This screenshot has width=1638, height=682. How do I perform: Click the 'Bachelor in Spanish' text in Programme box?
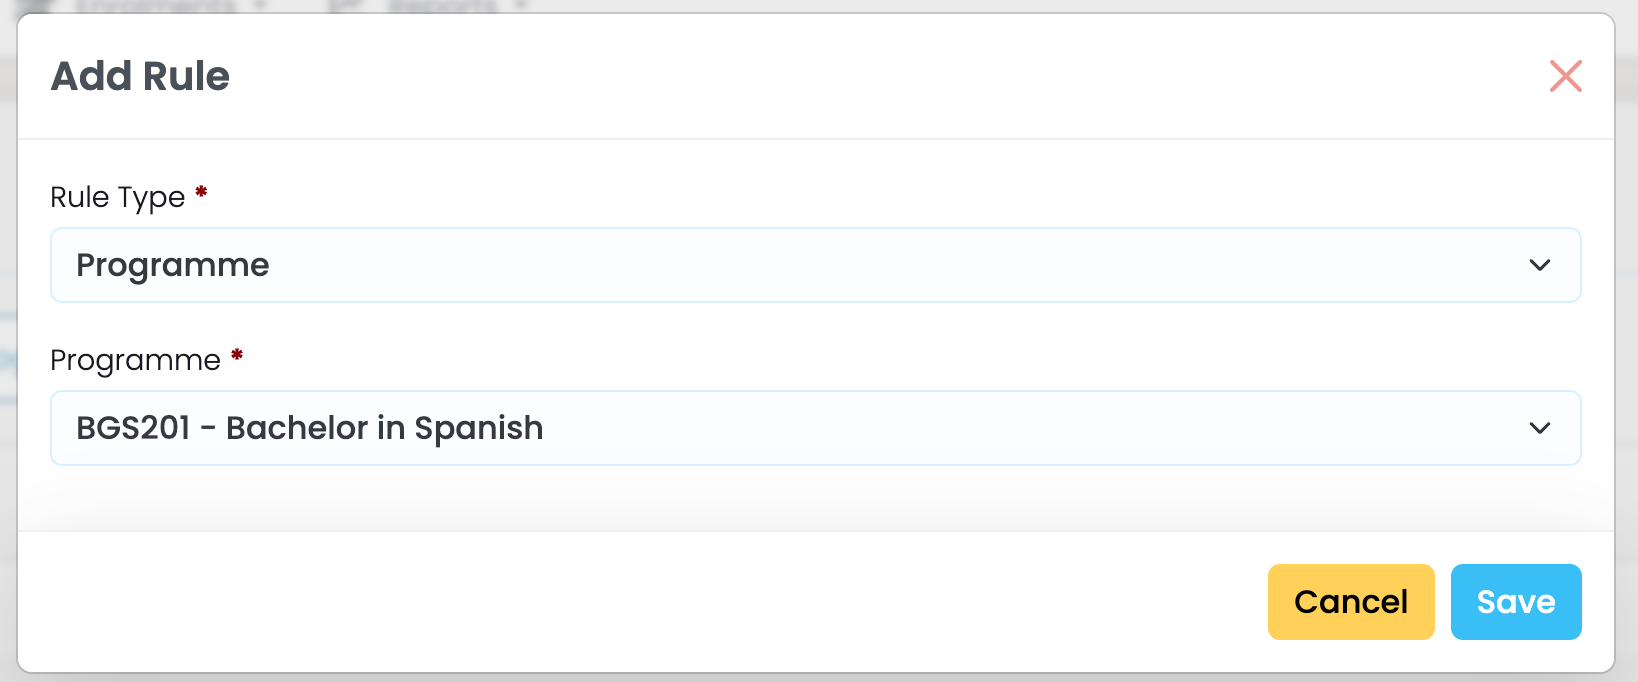pos(384,428)
